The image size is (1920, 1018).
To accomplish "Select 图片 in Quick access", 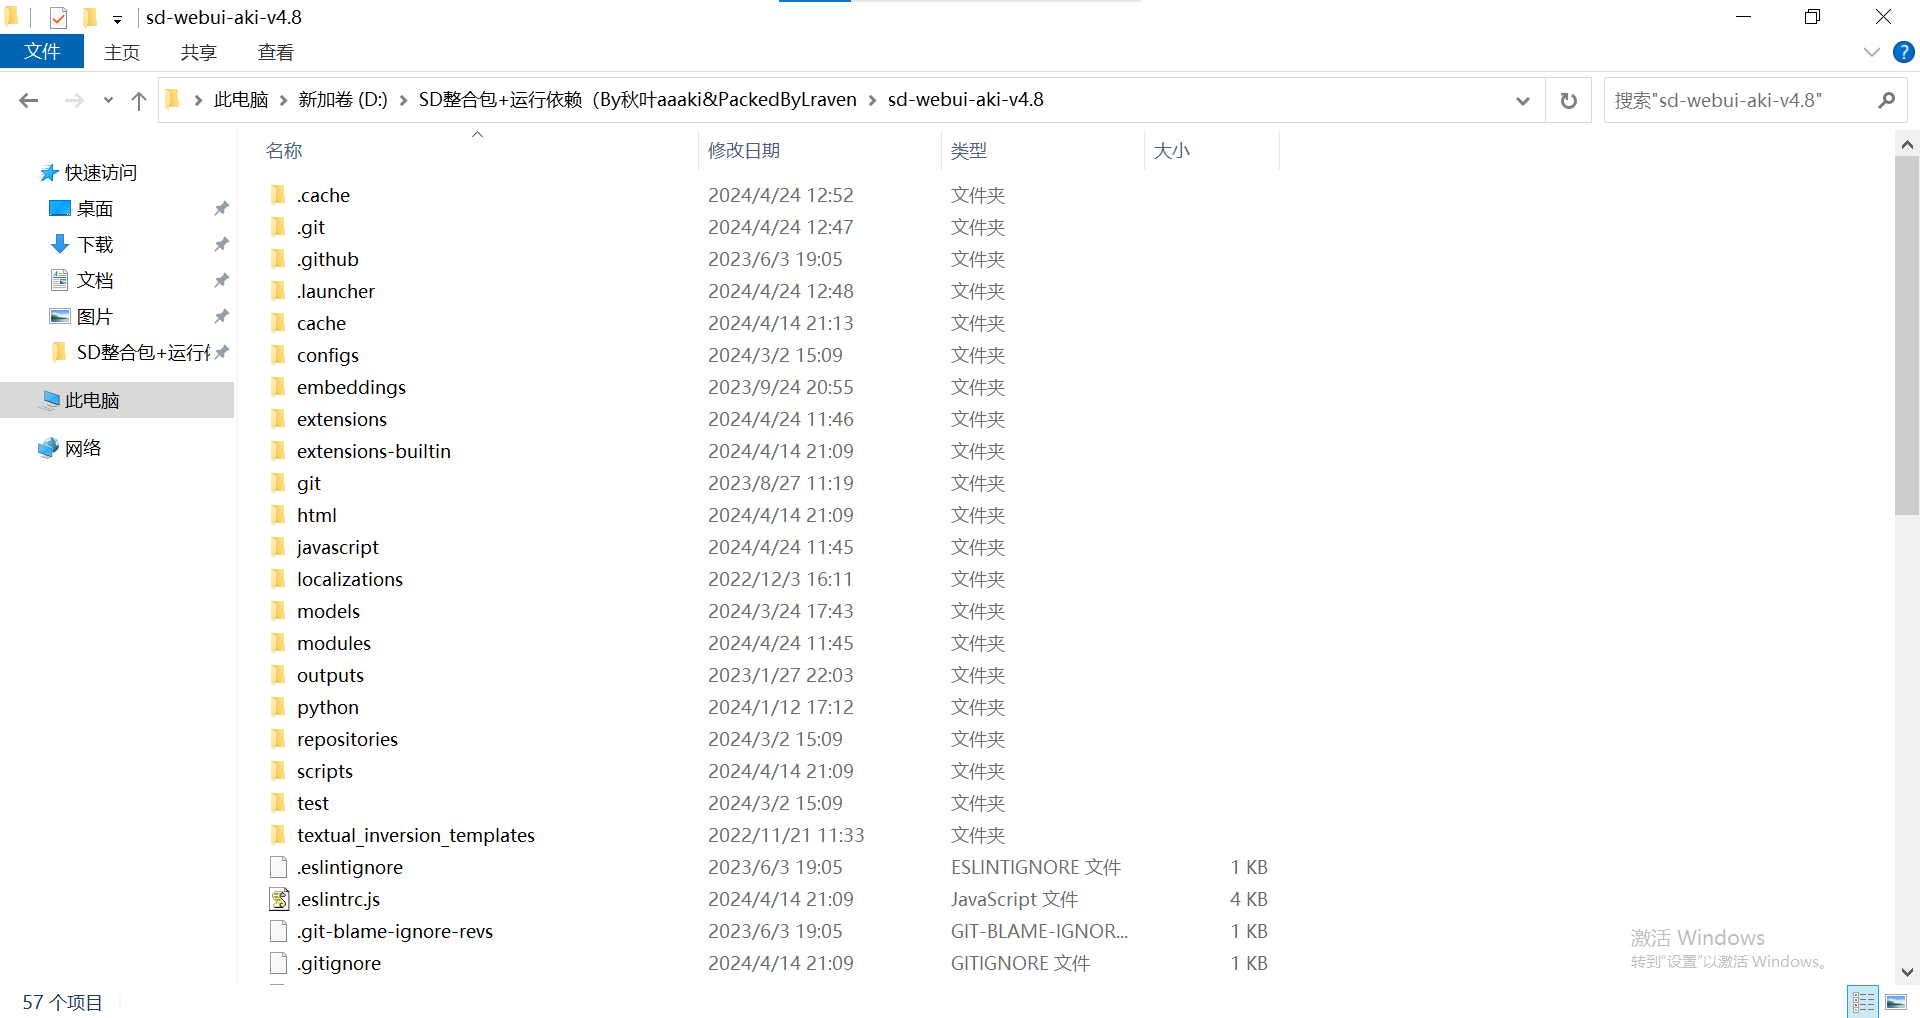I will tap(95, 317).
